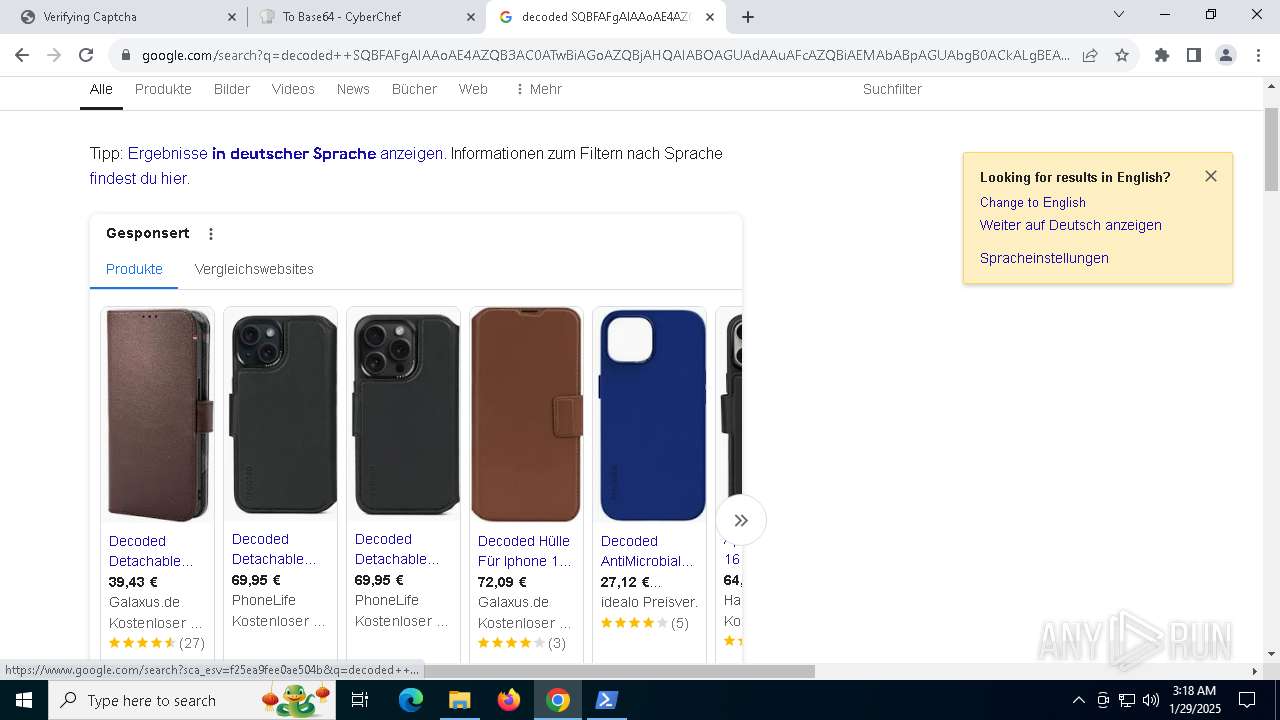Screen dimensions: 1280x720
Task: Click Change to English link
Action: tap(1033, 202)
